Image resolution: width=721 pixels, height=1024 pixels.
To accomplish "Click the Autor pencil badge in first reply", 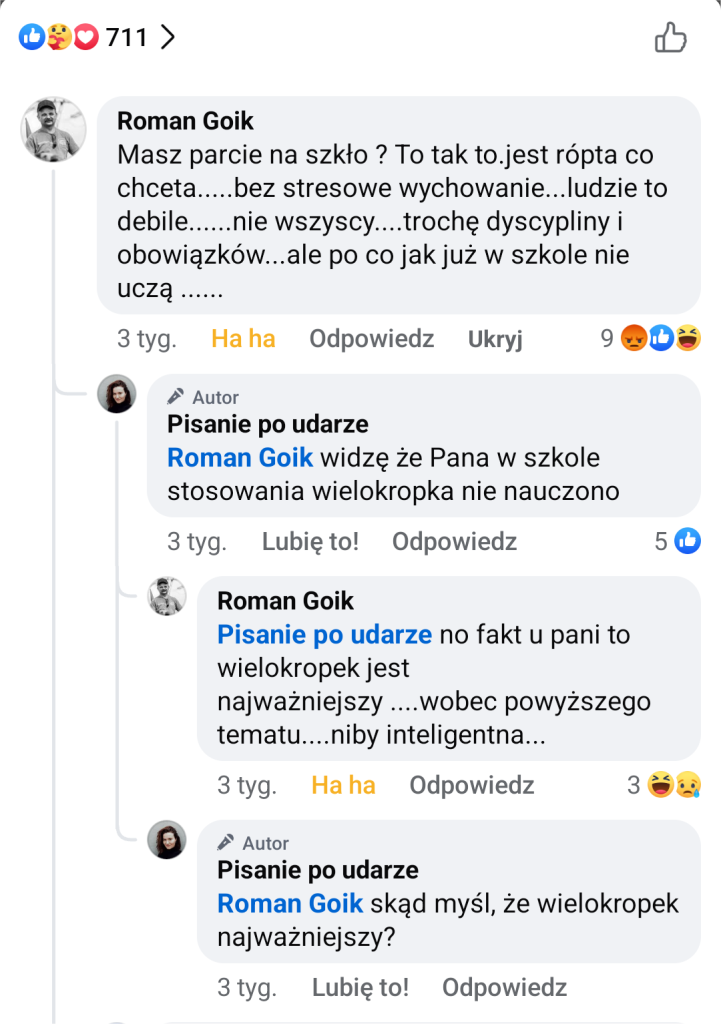I will pyautogui.click(x=203, y=397).
